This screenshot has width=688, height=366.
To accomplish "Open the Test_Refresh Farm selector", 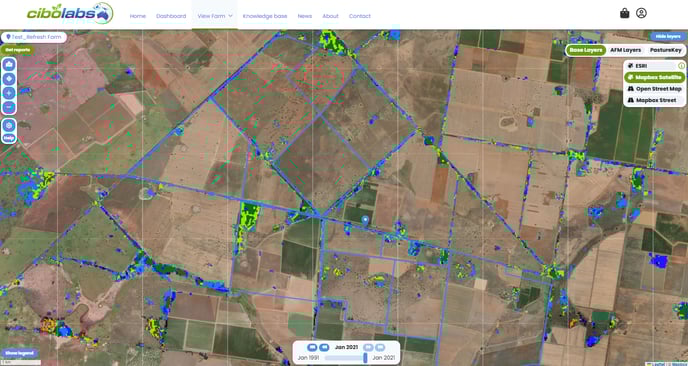I will (34, 37).
